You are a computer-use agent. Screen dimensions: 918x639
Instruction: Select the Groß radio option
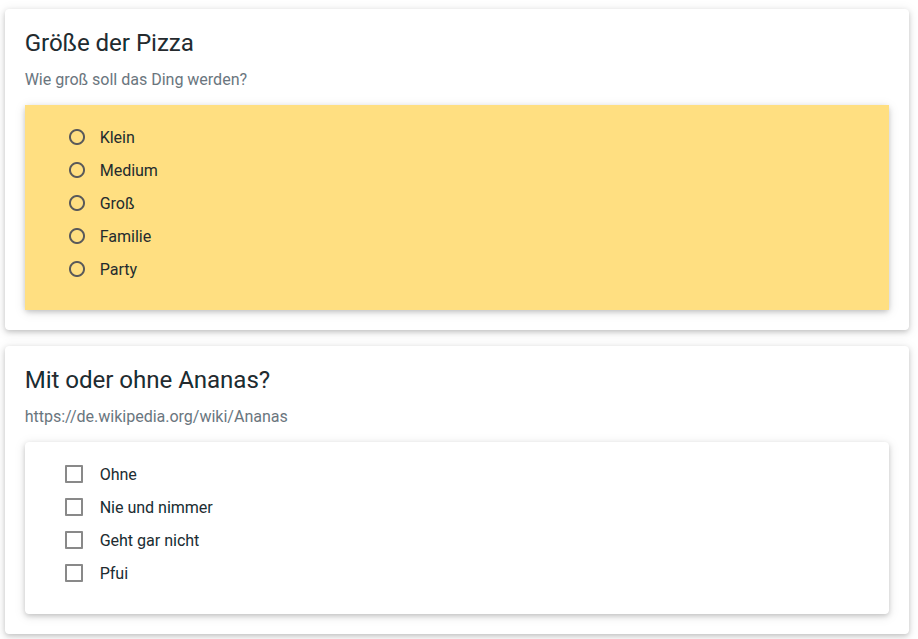coord(77,203)
